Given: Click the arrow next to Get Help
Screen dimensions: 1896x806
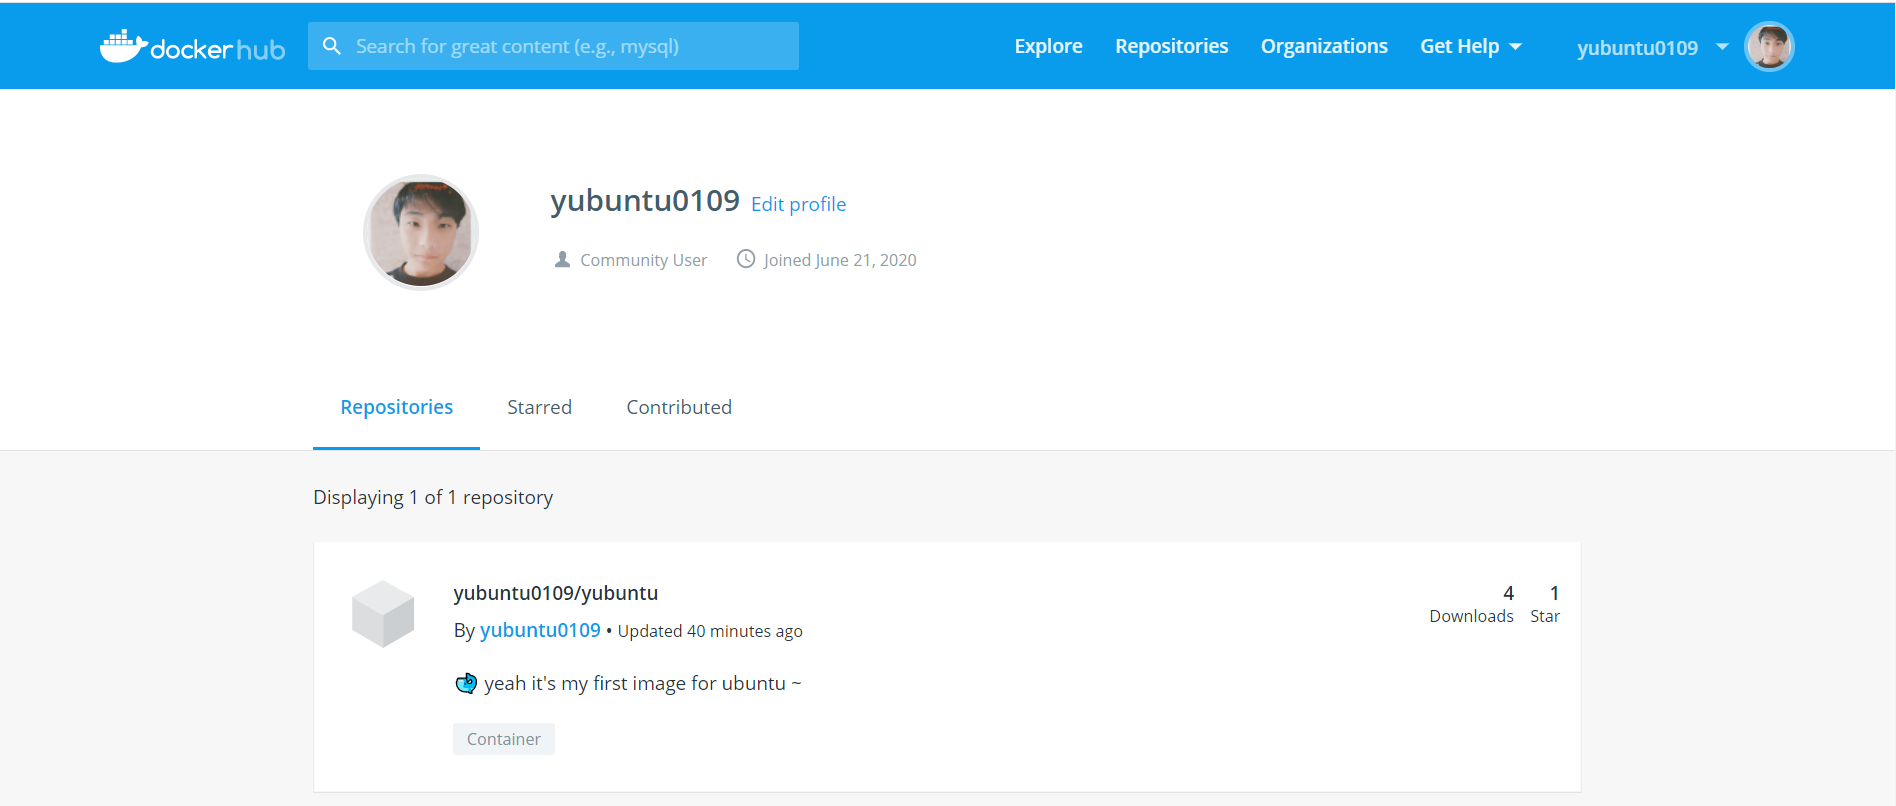Looking at the screenshot, I should (1516, 47).
